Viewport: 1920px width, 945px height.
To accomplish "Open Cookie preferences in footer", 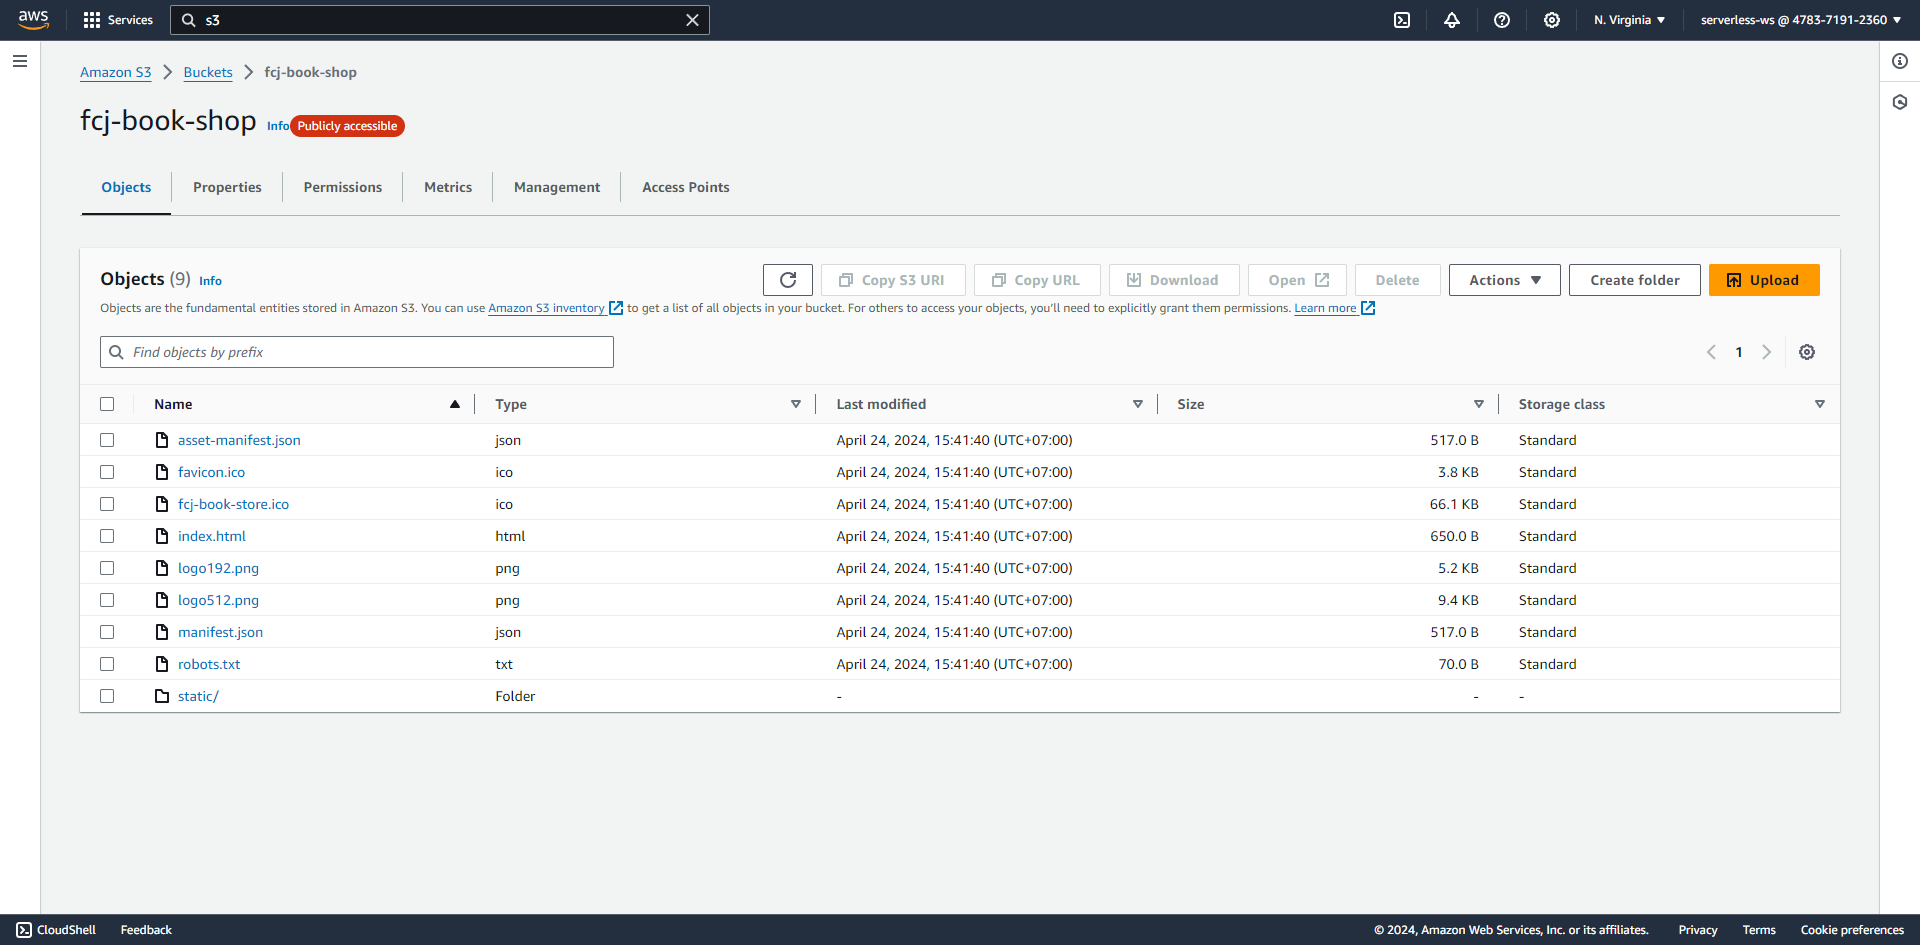I will pyautogui.click(x=1852, y=930).
